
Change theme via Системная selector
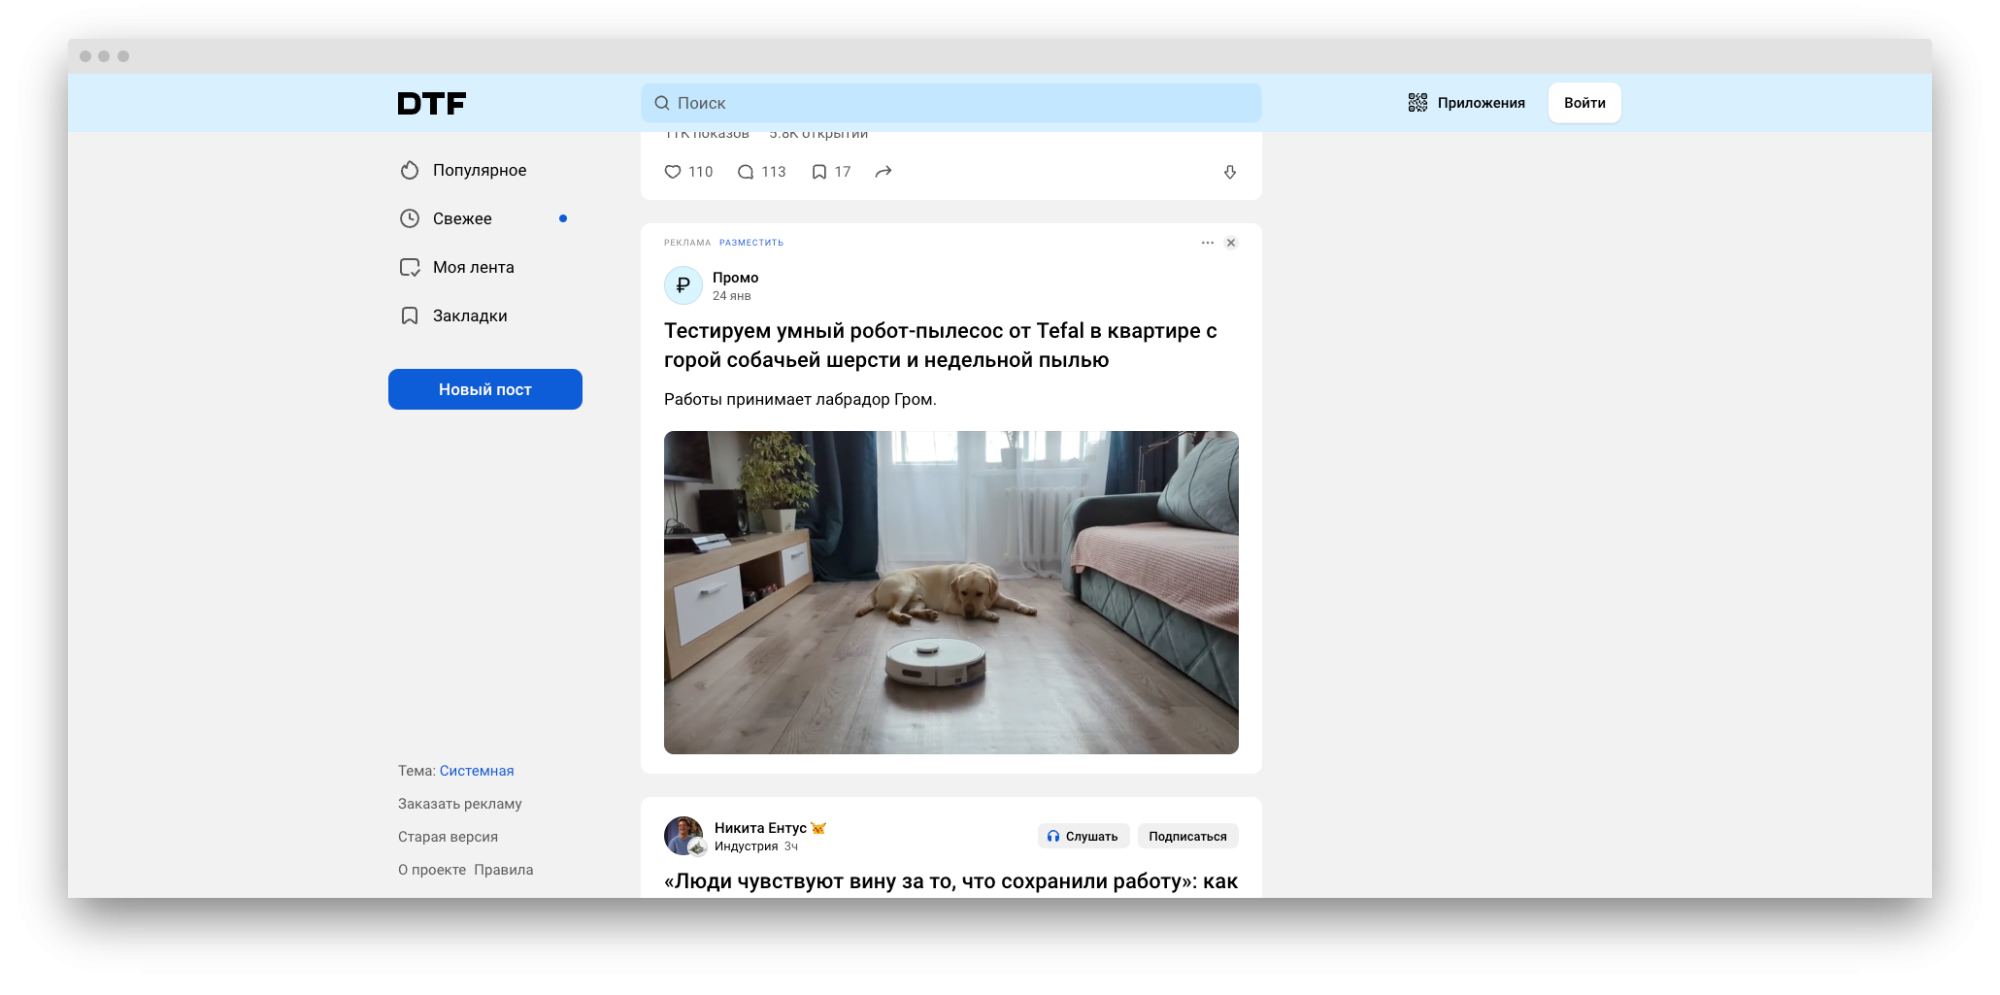(476, 771)
